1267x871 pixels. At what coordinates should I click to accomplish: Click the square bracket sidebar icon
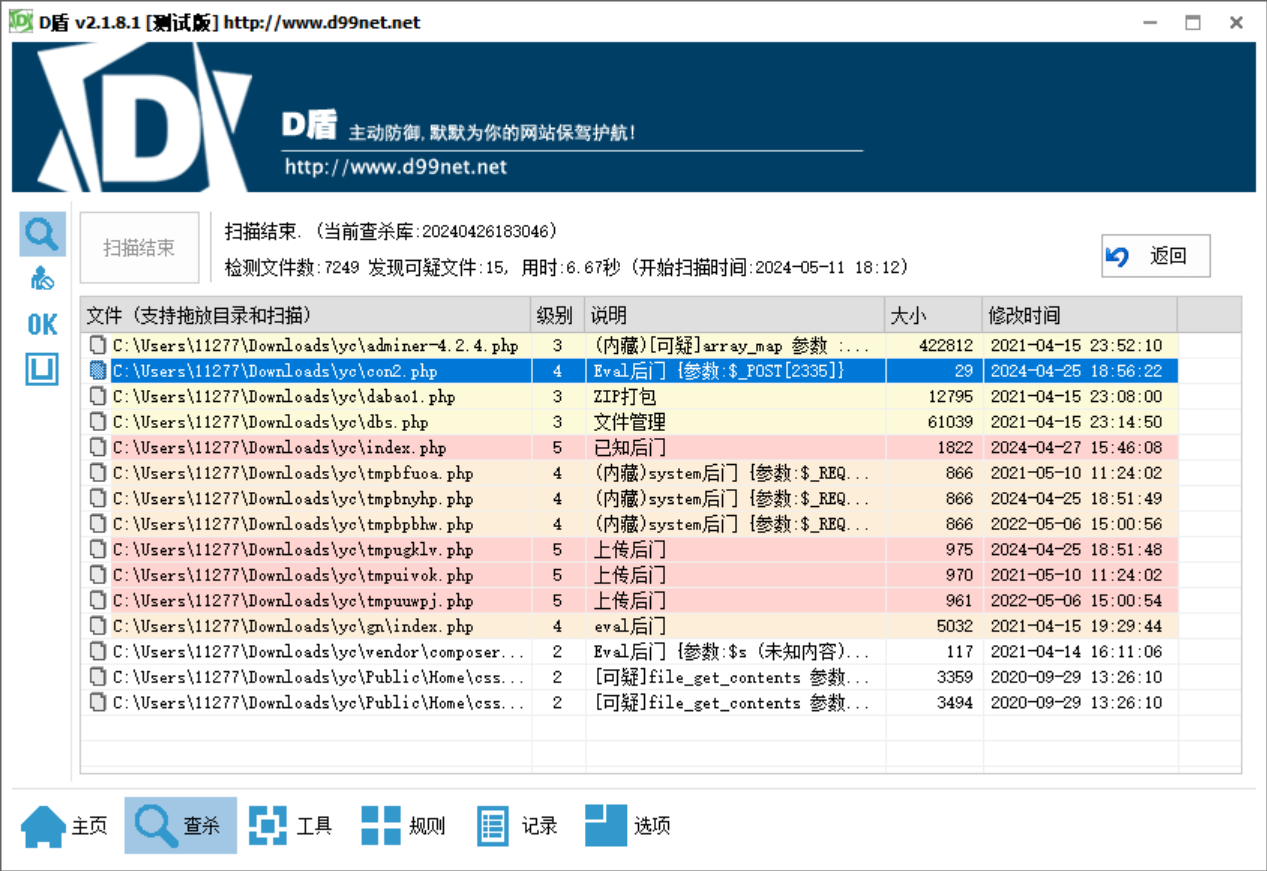[x=42, y=369]
